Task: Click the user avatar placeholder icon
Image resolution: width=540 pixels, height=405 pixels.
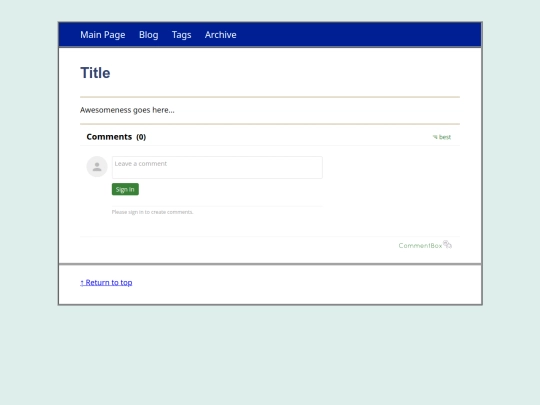Action: (97, 167)
